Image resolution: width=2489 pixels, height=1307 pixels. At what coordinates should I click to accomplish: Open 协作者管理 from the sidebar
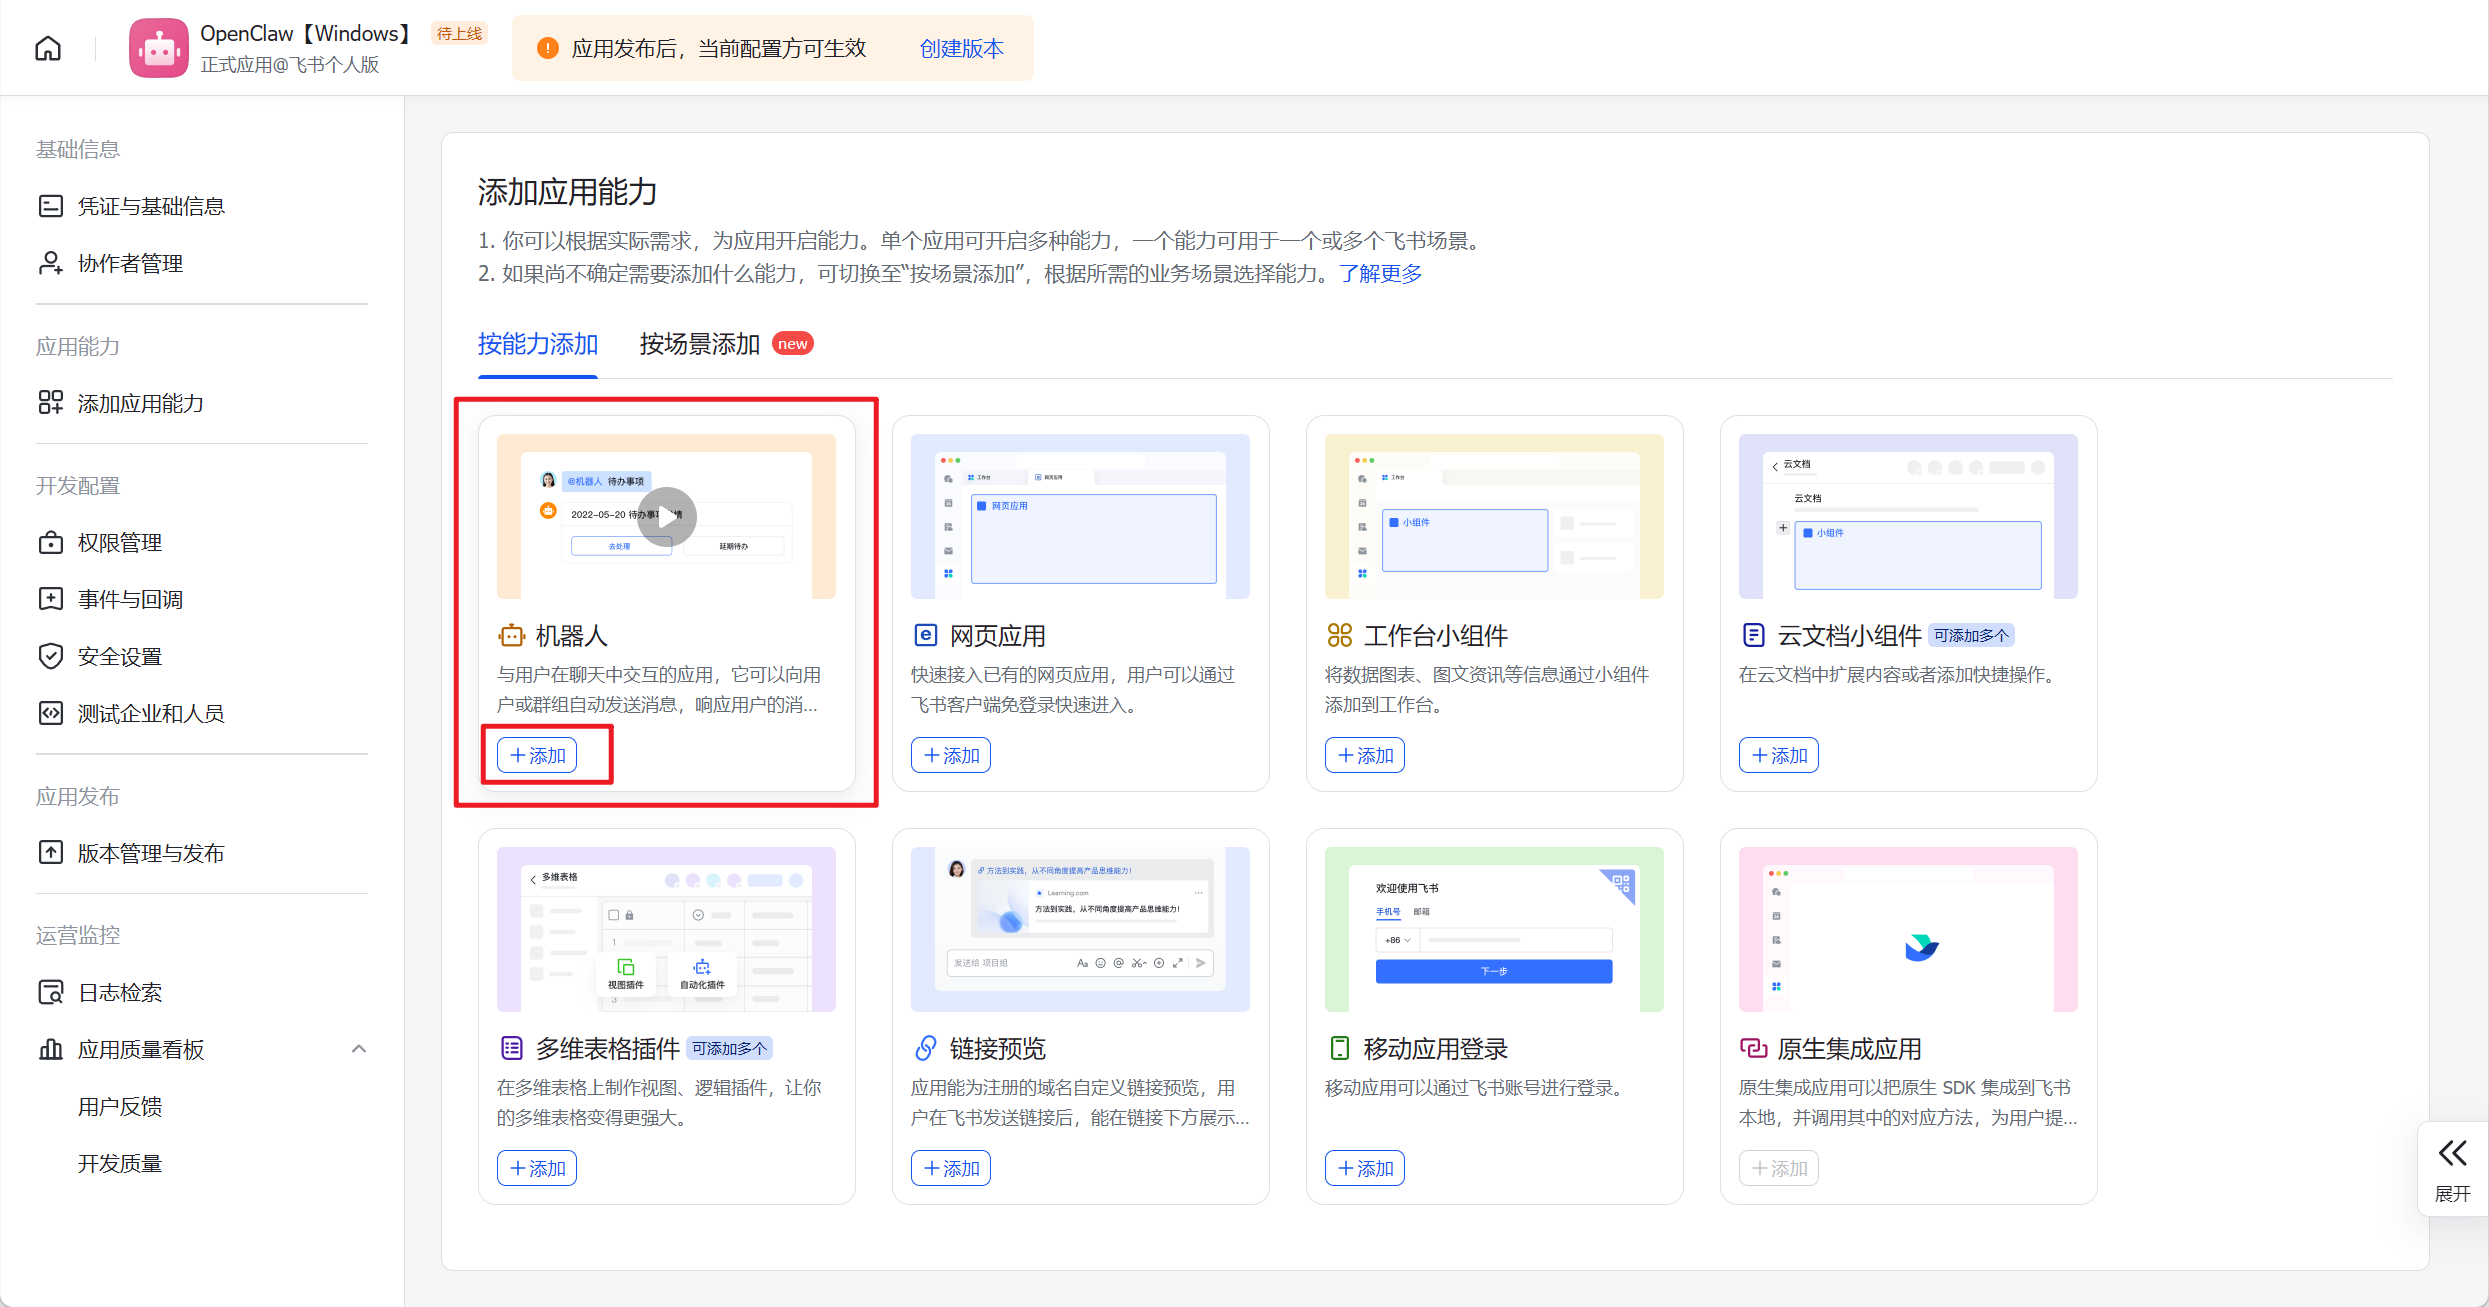(130, 263)
